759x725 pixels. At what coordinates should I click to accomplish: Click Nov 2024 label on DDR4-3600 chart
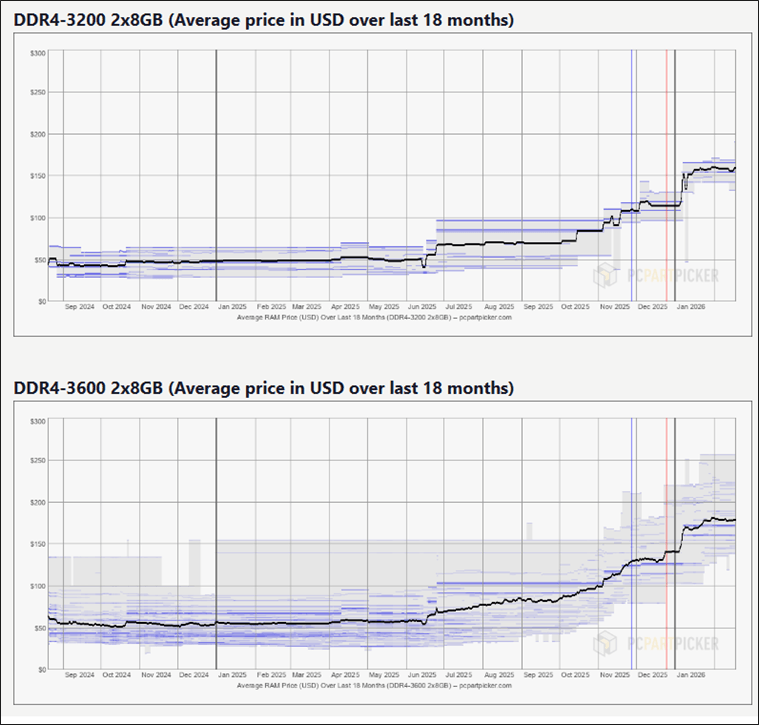[156, 675]
